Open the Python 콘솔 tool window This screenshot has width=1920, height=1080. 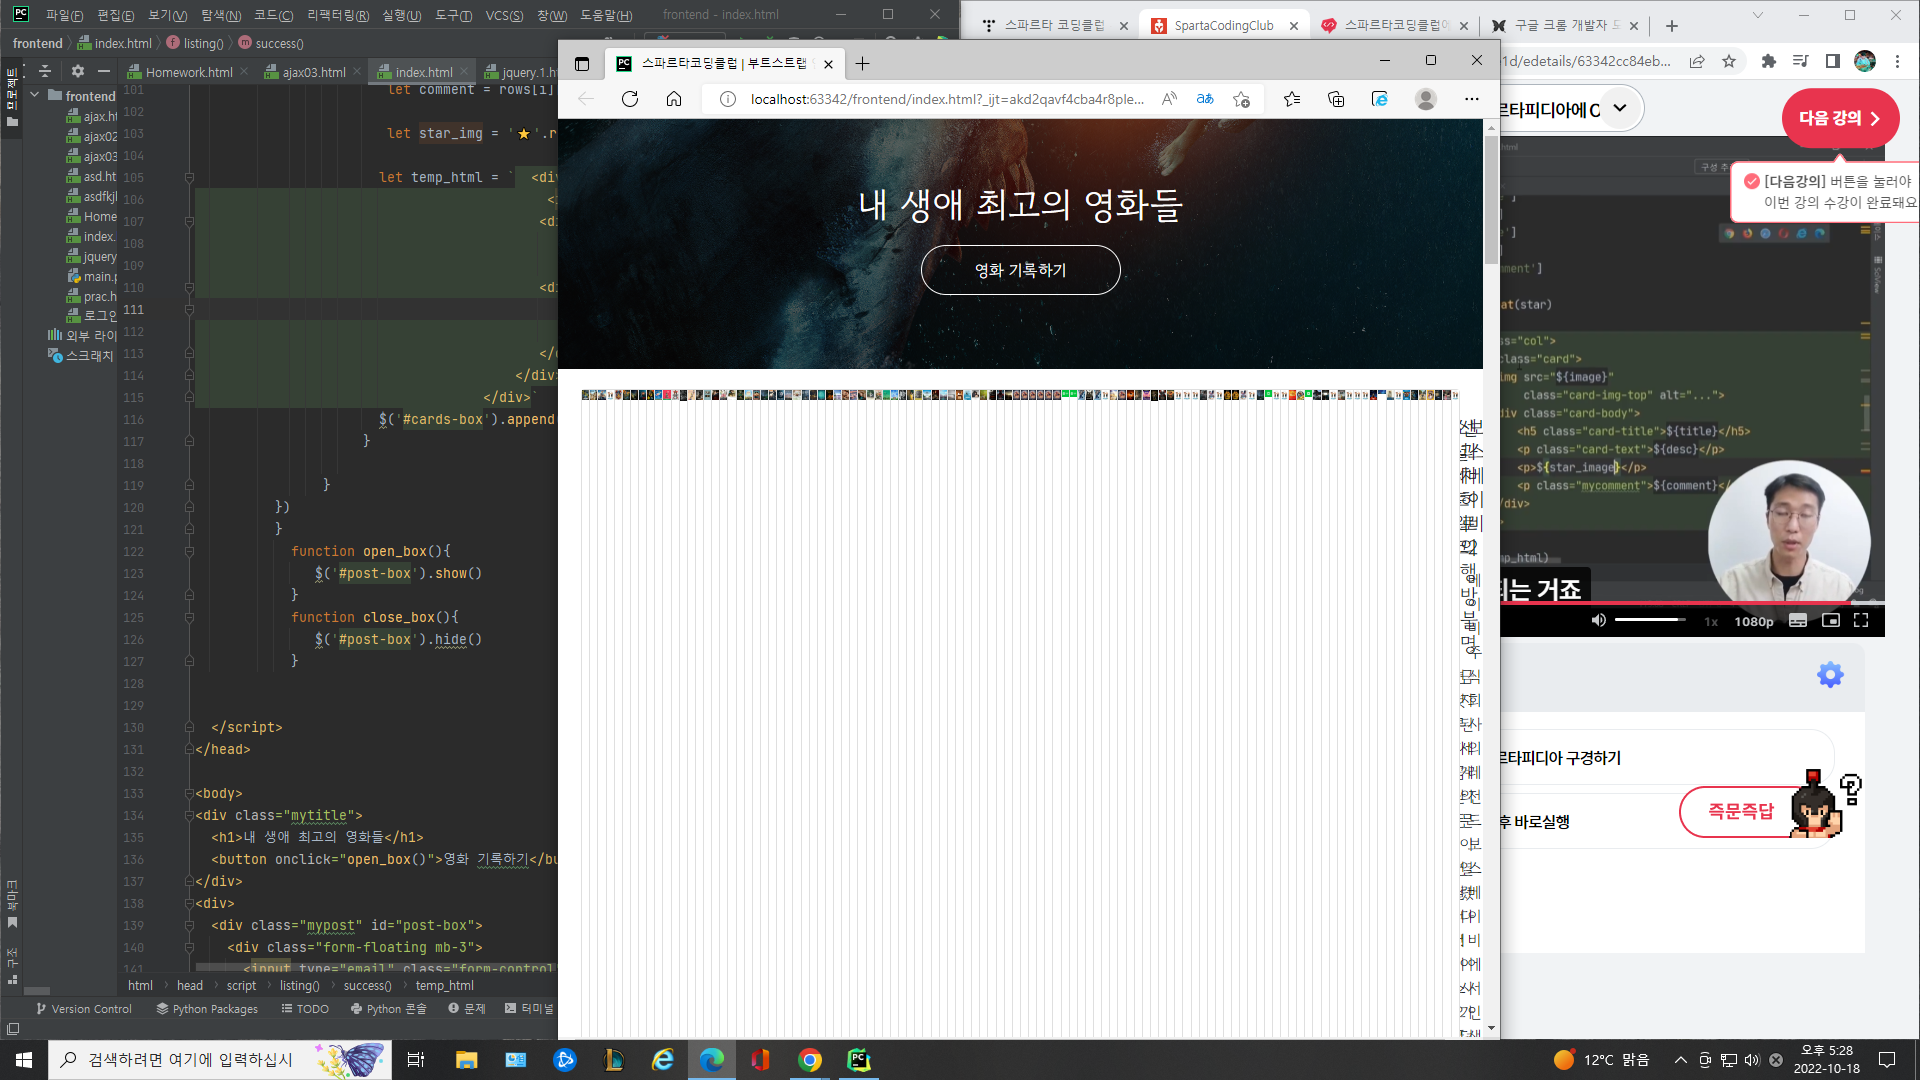click(388, 1009)
